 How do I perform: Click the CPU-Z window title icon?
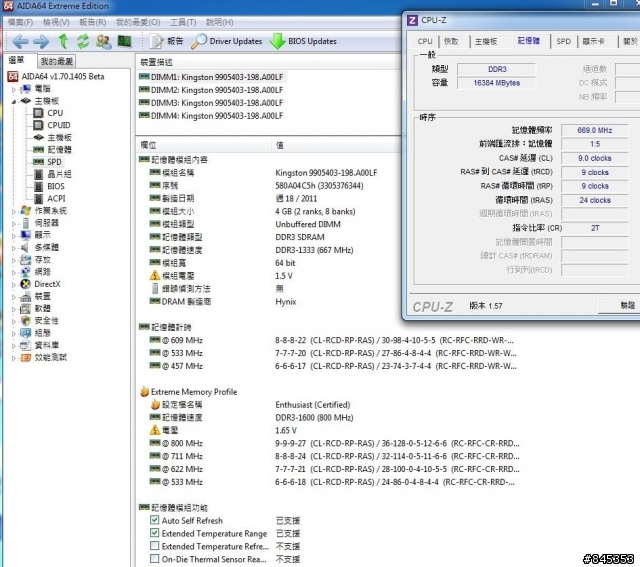click(x=412, y=20)
